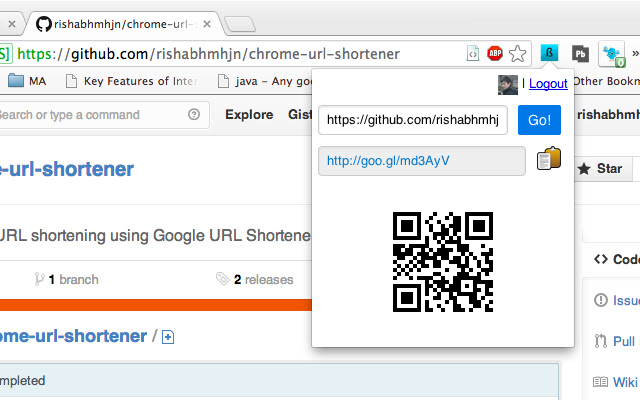Focus the long URL input field
The width and height of the screenshot is (640, 400).
click(413, 120)
